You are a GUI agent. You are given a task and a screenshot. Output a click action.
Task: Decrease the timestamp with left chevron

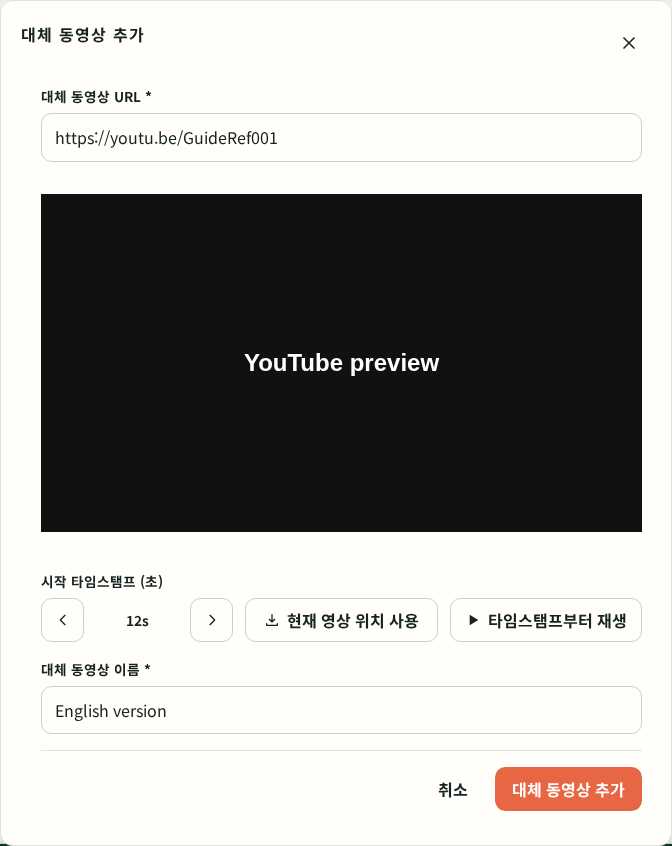[x=63, y=620]
